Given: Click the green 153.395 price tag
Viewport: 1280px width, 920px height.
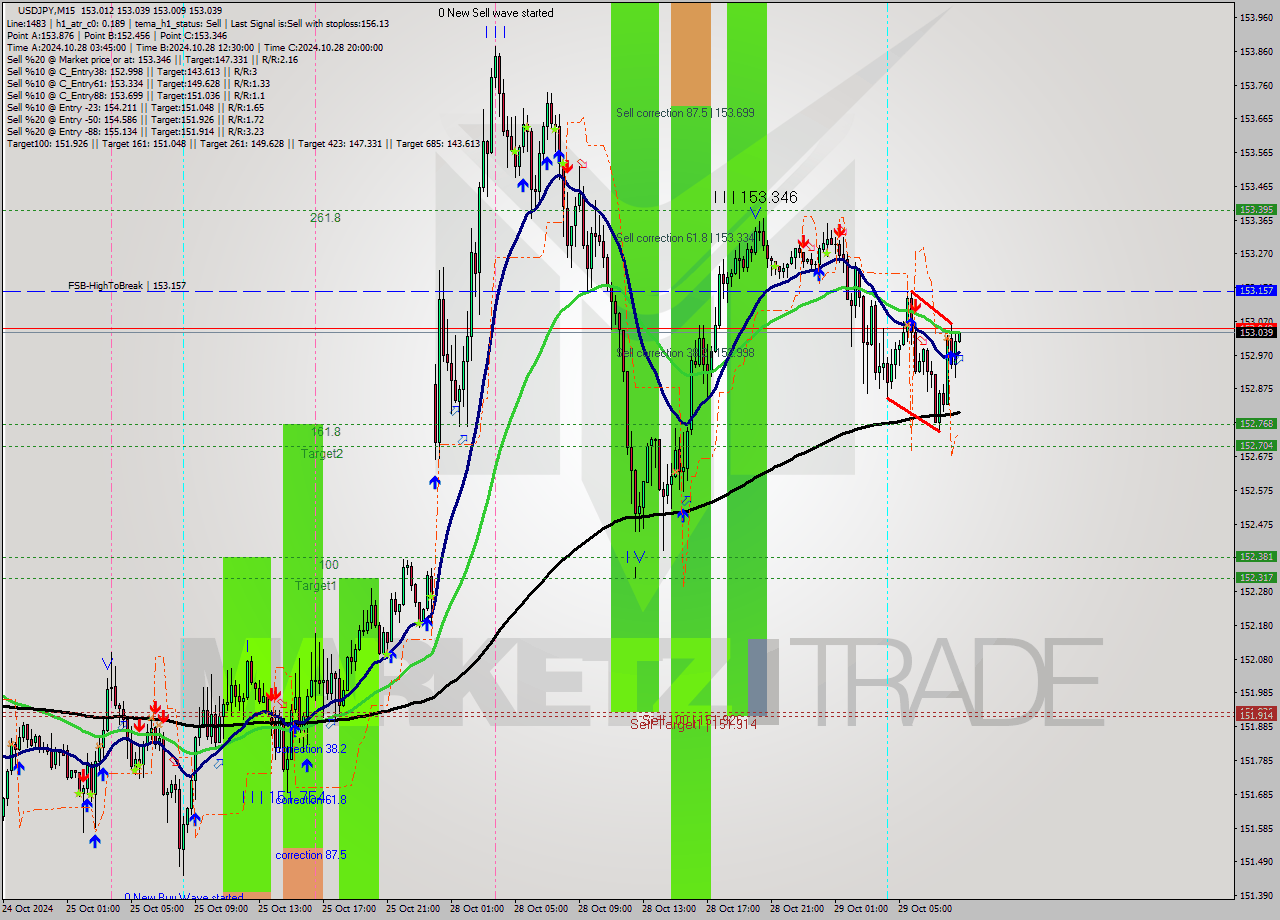Looking at the screenshot, I should [1256, 210].
